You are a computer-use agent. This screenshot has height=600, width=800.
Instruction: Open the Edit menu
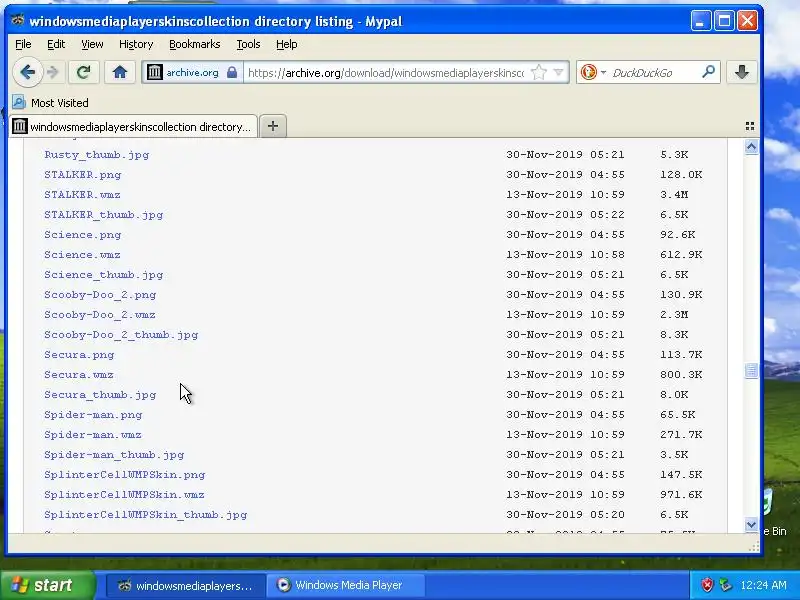[56, 44]
